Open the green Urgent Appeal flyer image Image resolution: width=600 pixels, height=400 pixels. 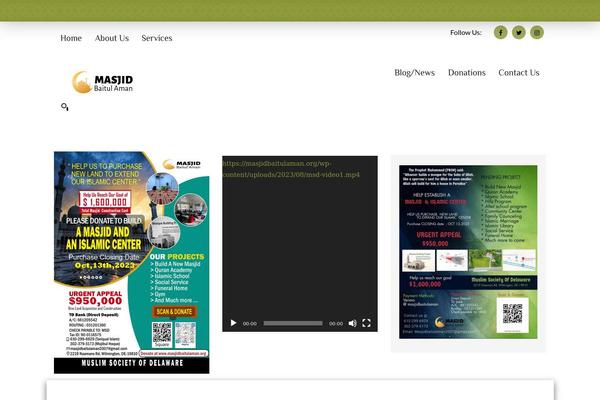pyautogui.click(x=468, y=252)
